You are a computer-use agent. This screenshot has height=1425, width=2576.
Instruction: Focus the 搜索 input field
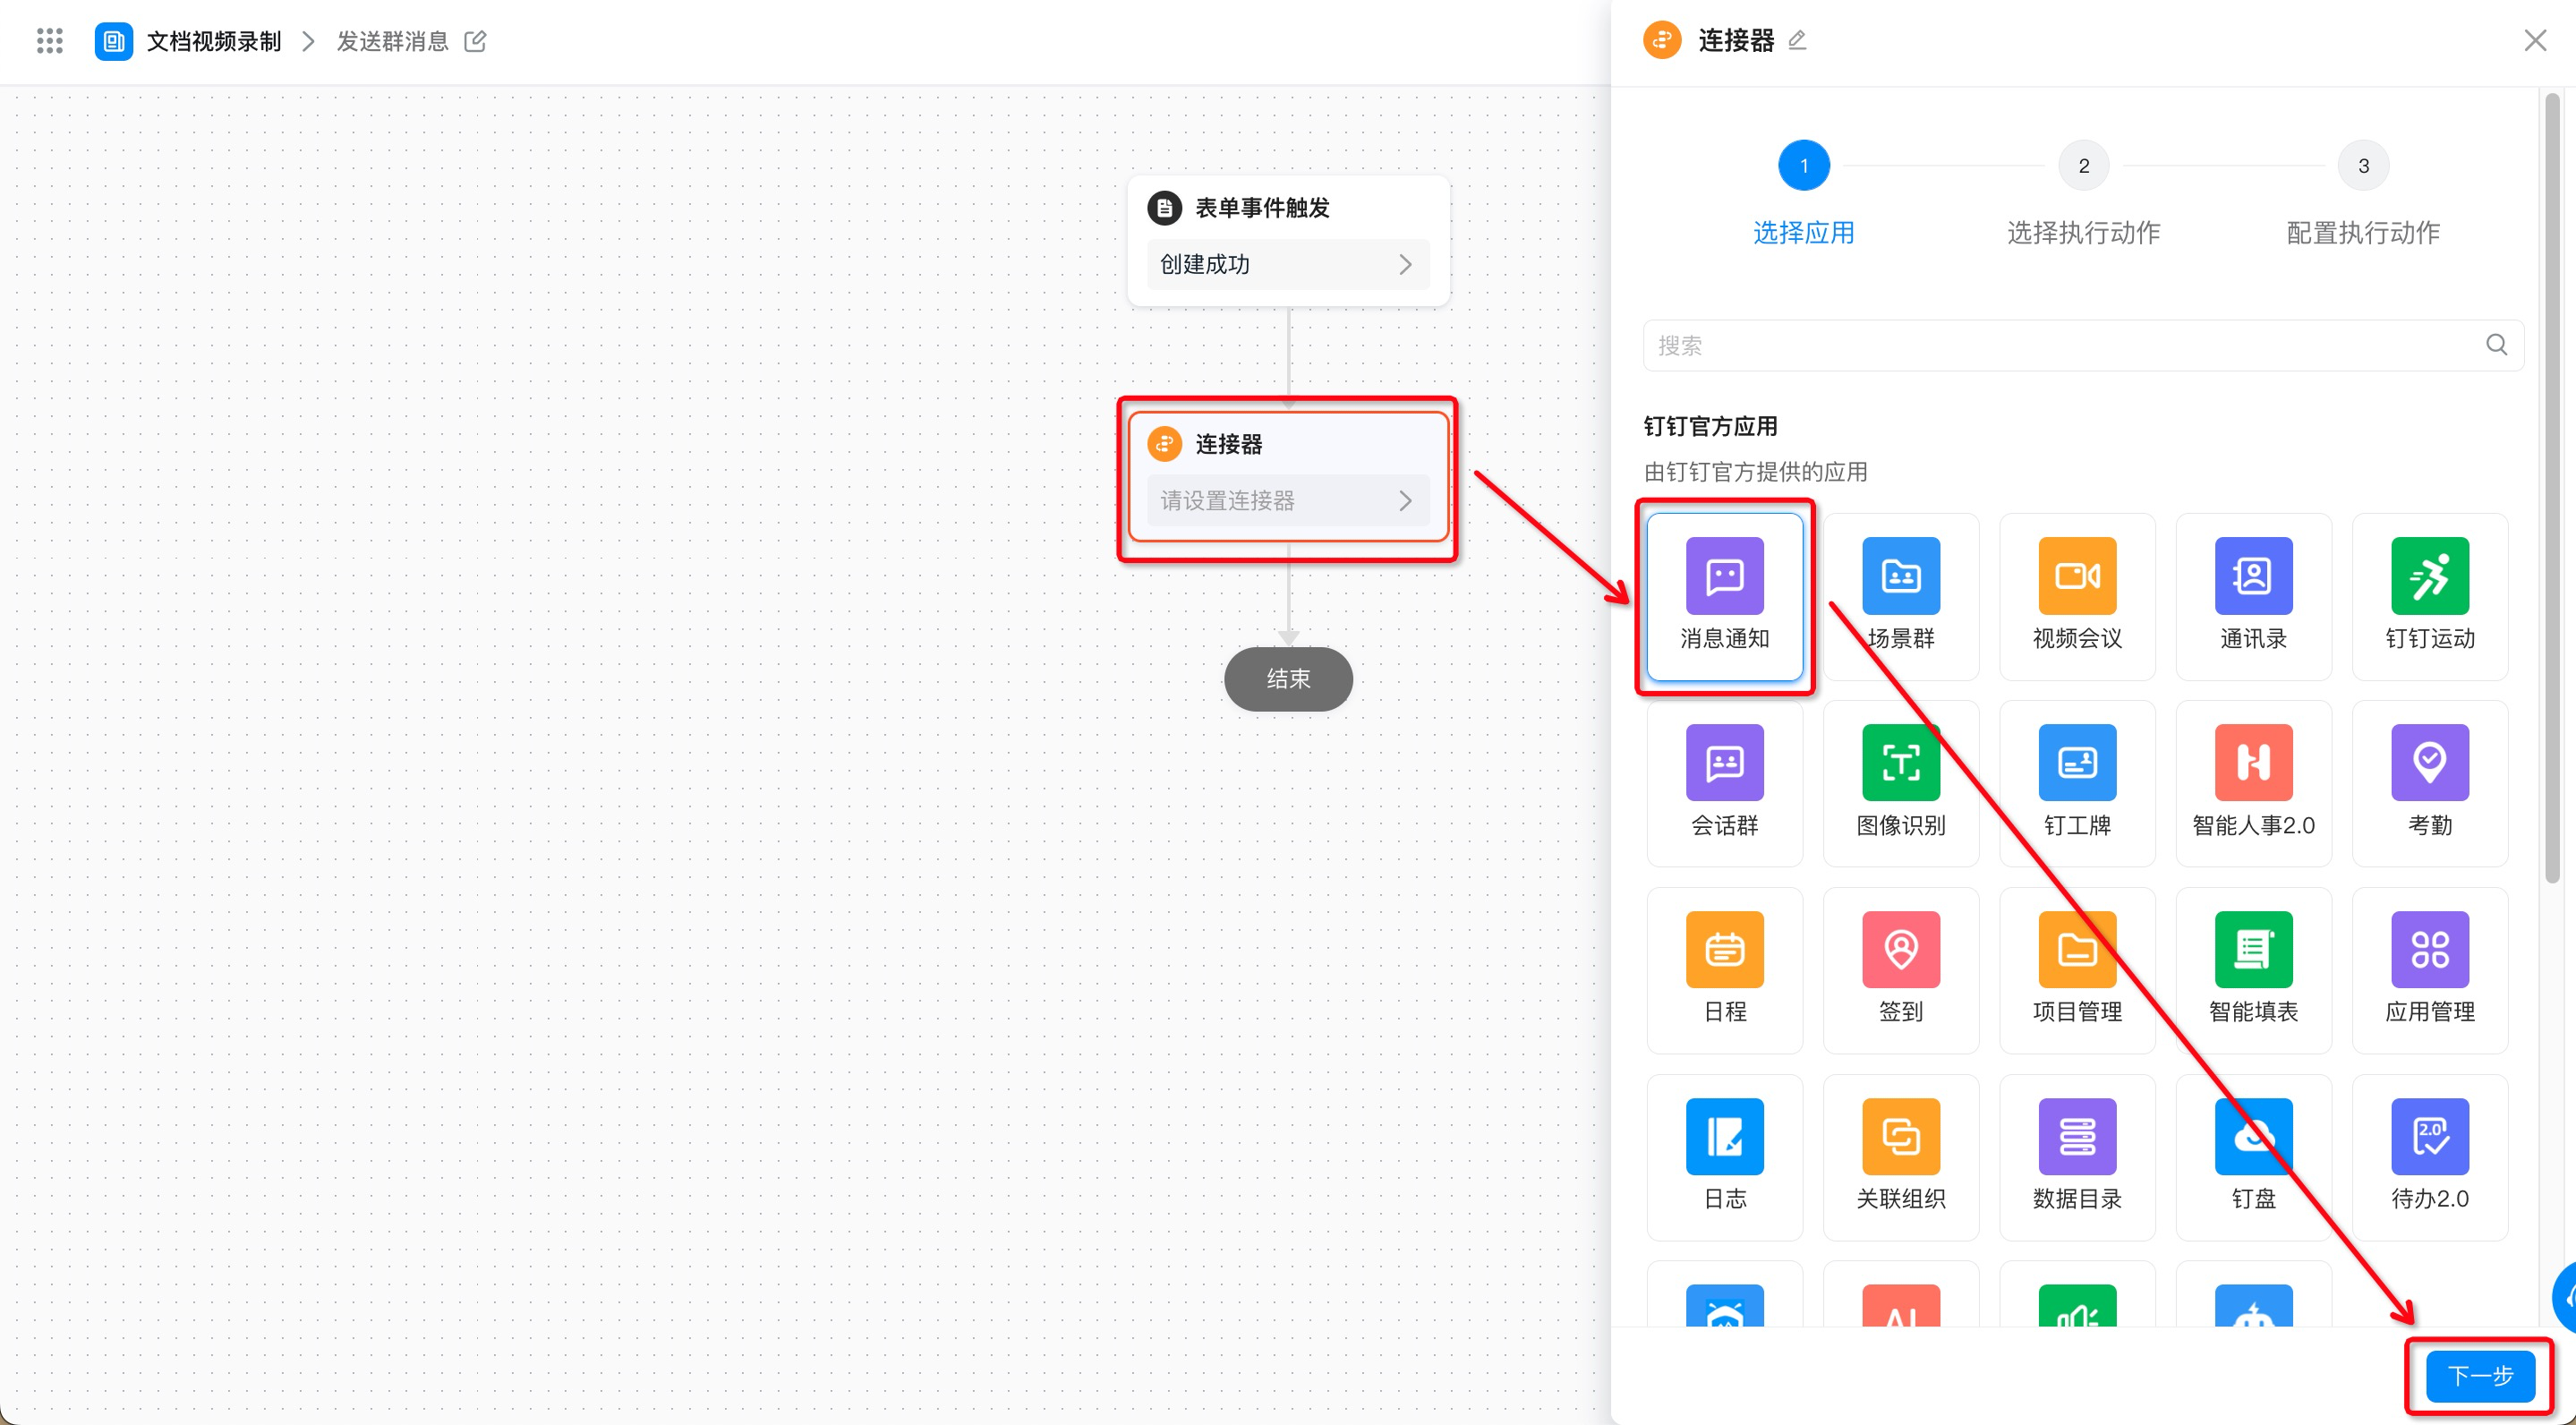tap(2083, 345)
